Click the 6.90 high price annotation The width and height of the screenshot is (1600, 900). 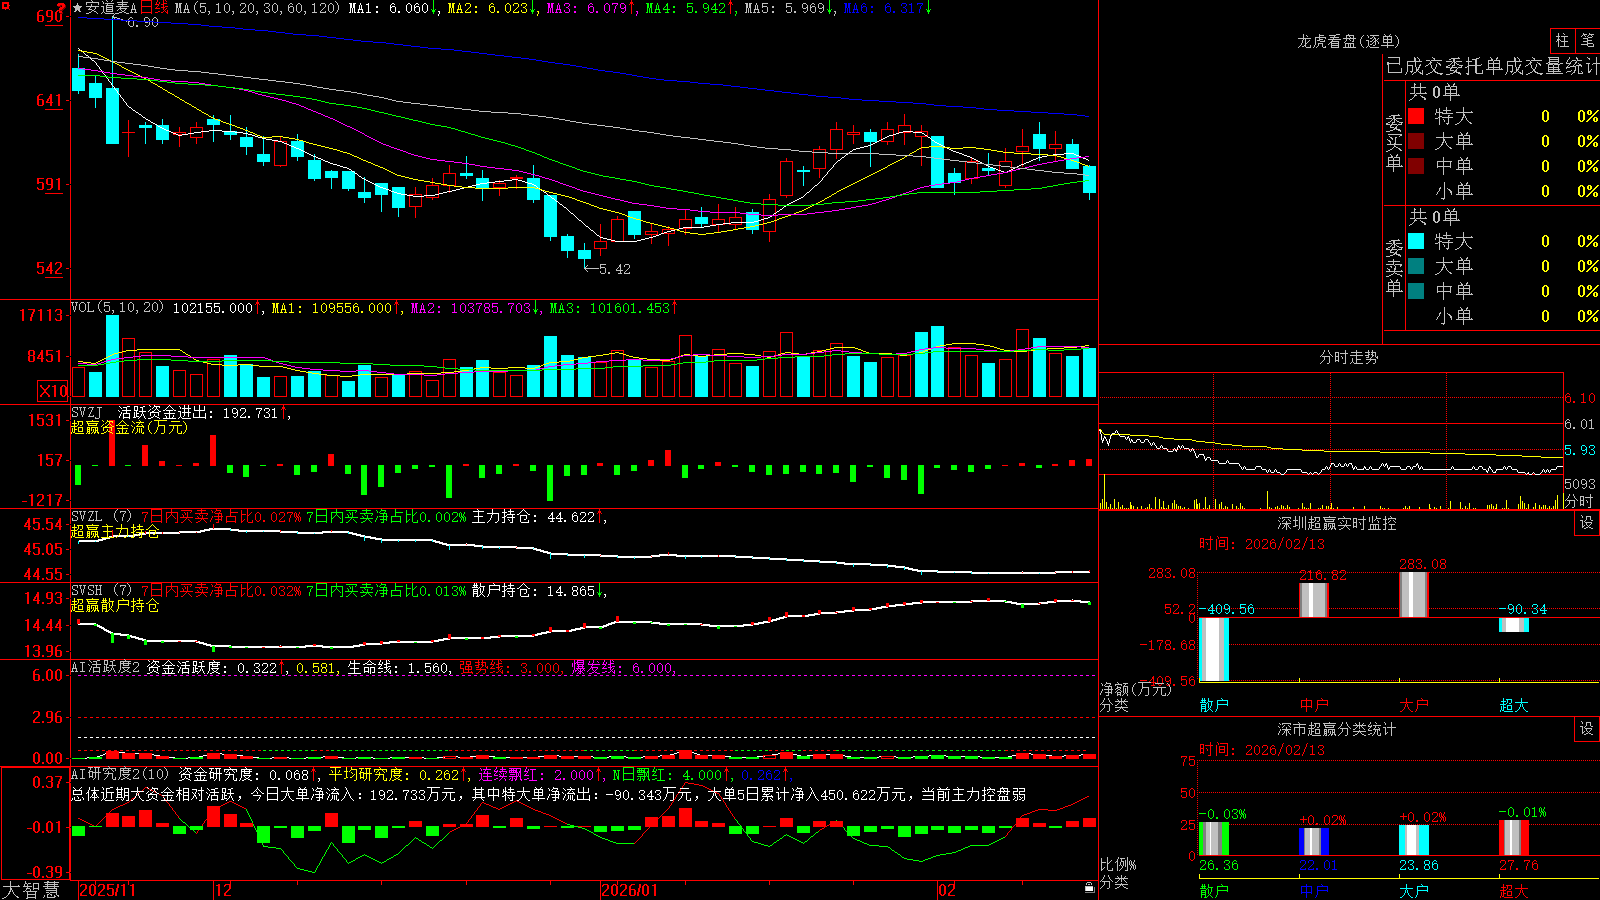pyautogui.click(x=142, y=22)
